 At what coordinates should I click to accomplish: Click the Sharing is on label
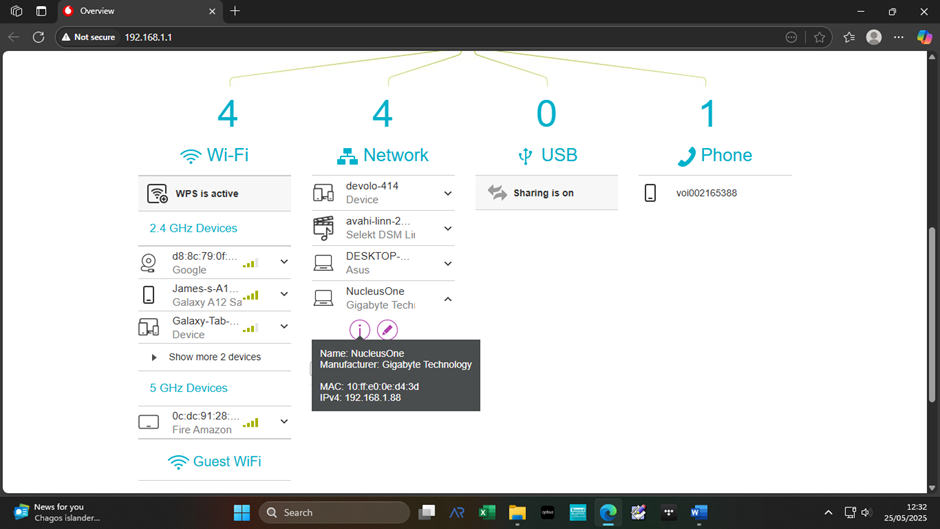tap(543, 193)
